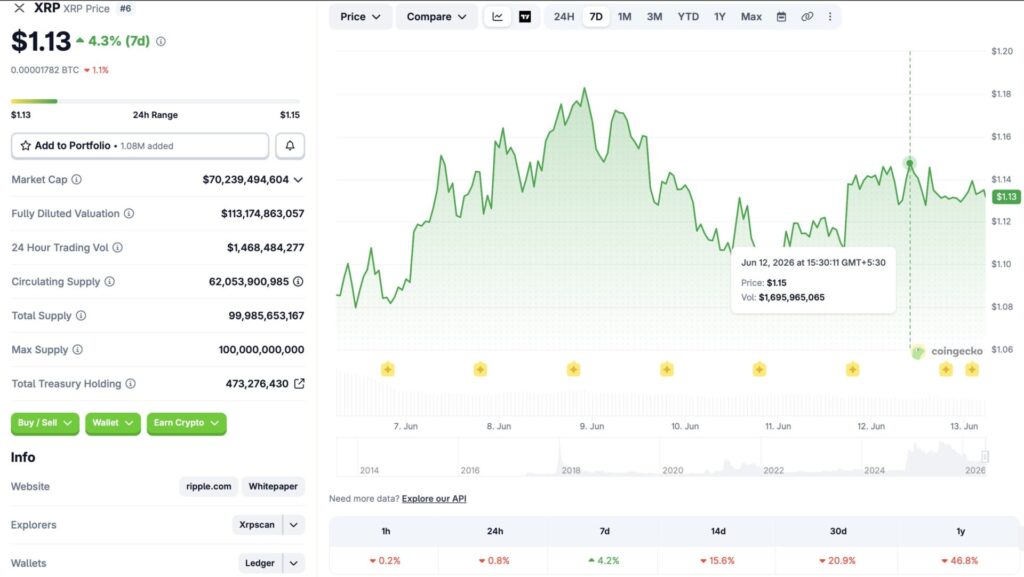Screen dimensions: 1024x577
Task: Click the news marker under 11. Jun
Action: click(759, 369)
